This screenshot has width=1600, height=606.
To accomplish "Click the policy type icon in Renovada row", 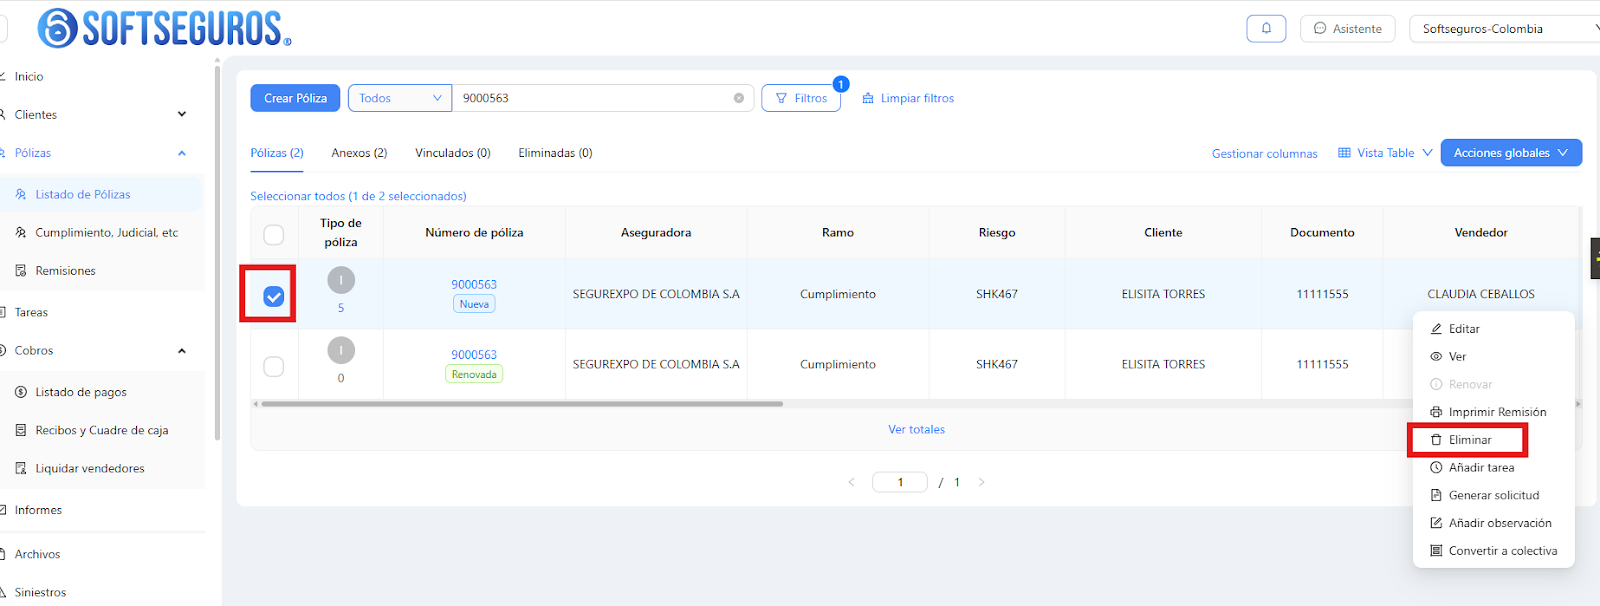I will click(x=341, y=350).
